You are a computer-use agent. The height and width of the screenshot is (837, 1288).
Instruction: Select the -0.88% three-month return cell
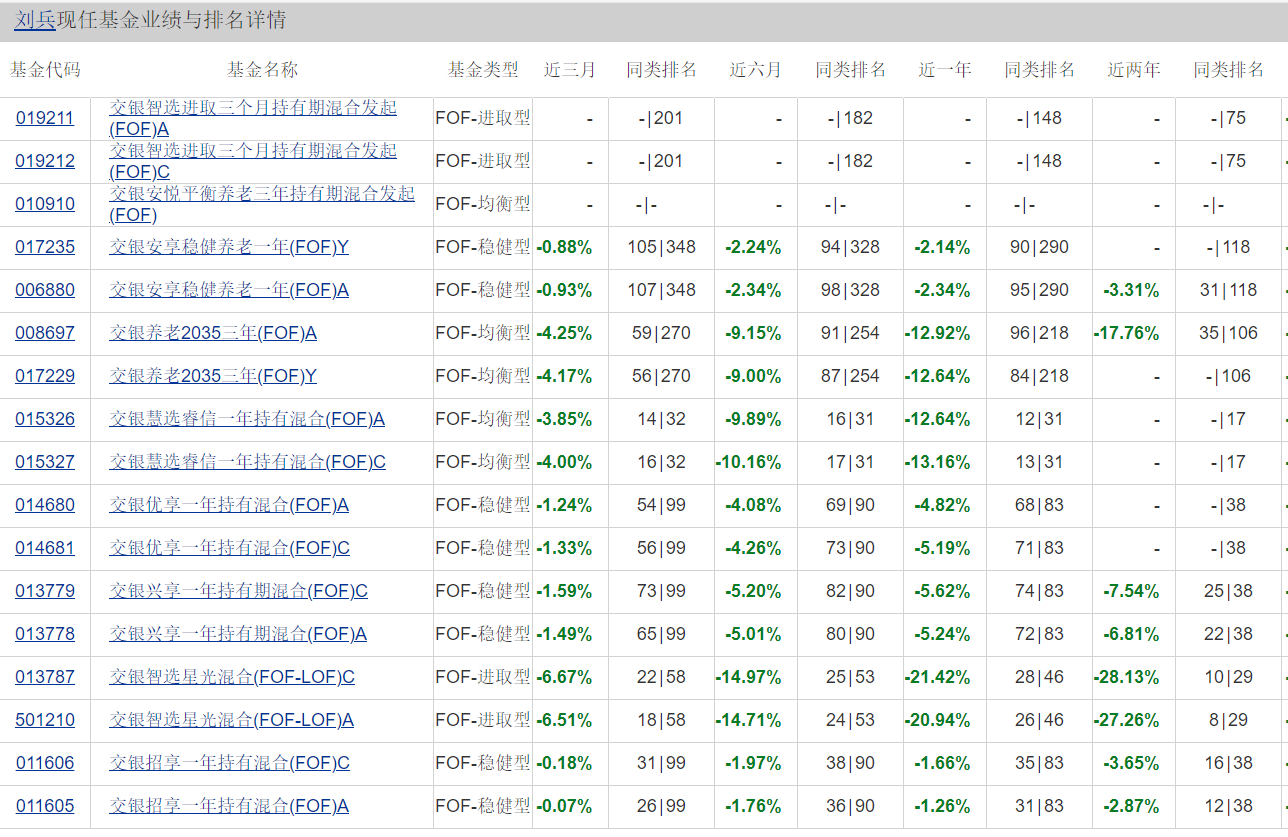click(x=564, y=247)
